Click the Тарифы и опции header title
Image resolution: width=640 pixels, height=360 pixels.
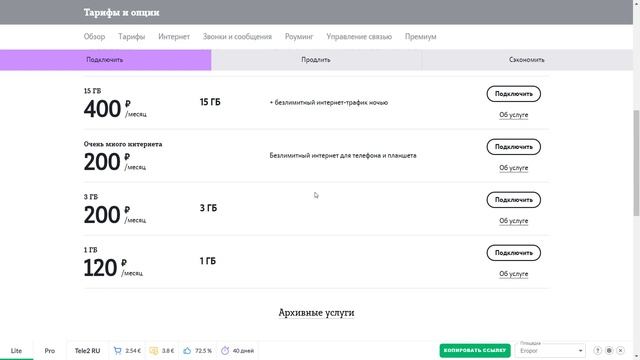click(x=122, y=13)
